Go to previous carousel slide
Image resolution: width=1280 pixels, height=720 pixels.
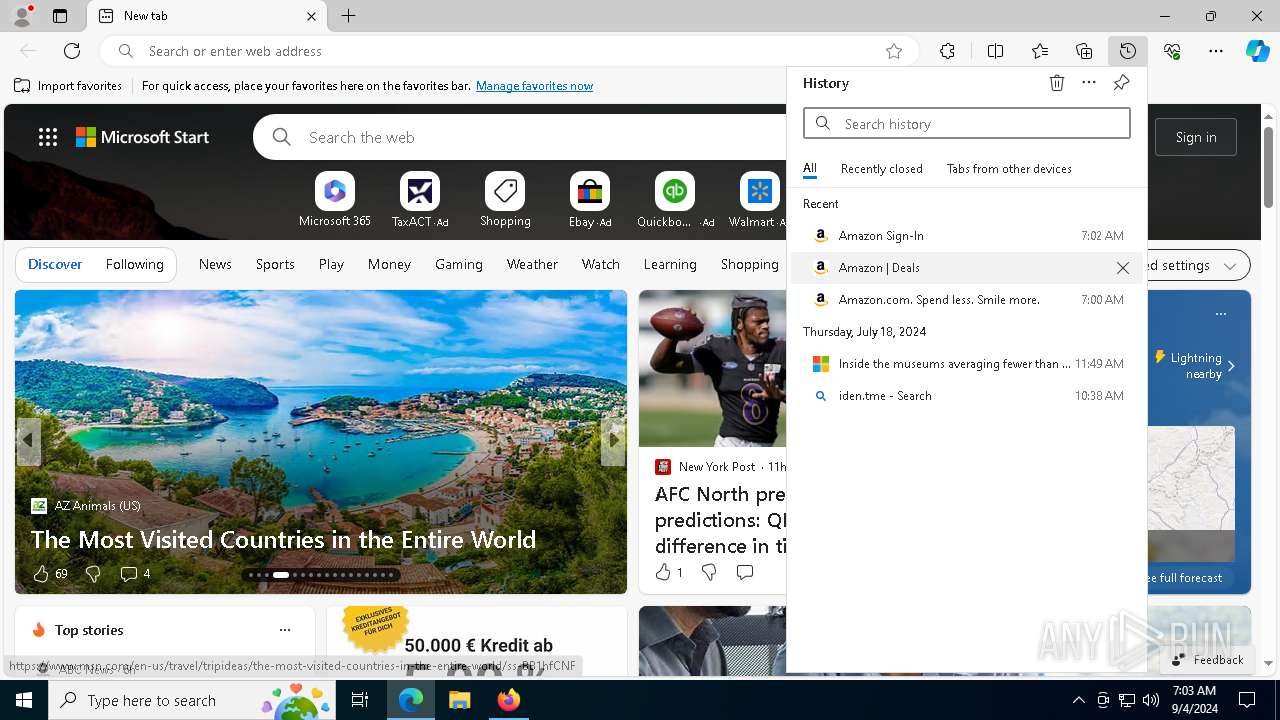[28, 440]
